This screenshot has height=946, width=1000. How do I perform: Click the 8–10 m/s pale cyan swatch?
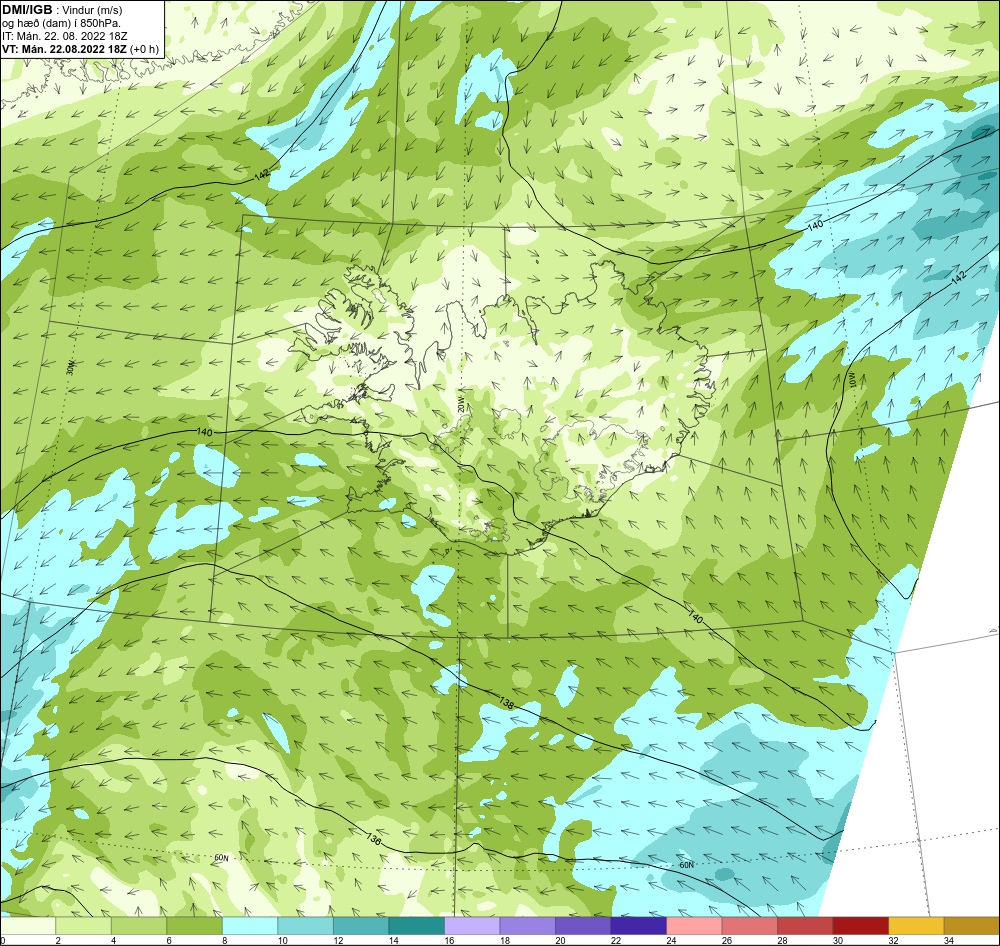[x=250, y=926]
